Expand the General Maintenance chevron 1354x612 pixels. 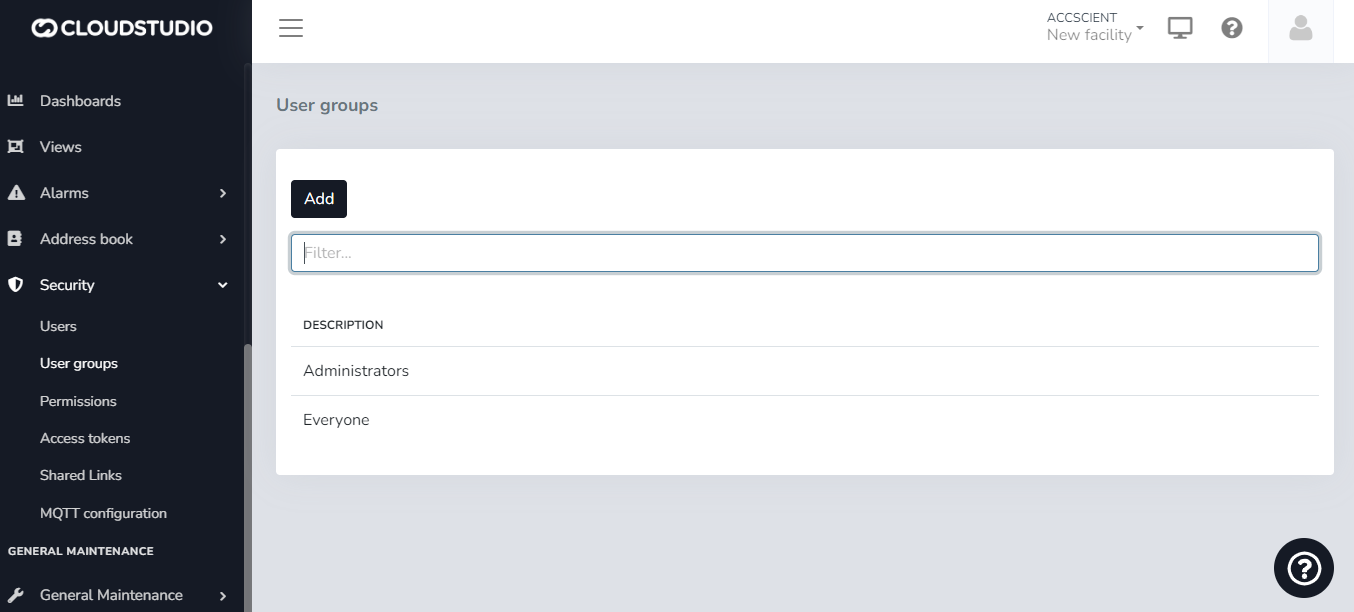pyautogui.click(x=223, y=595)
